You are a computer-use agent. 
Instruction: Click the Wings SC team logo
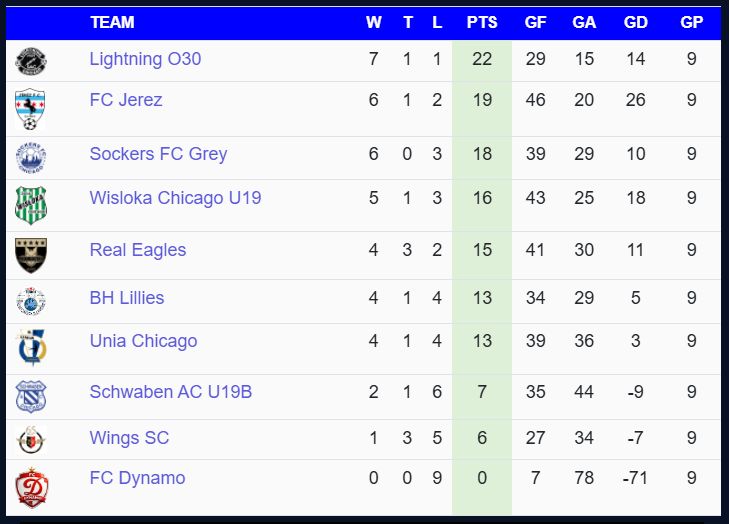pyautogui.click(x=30, y=440)
